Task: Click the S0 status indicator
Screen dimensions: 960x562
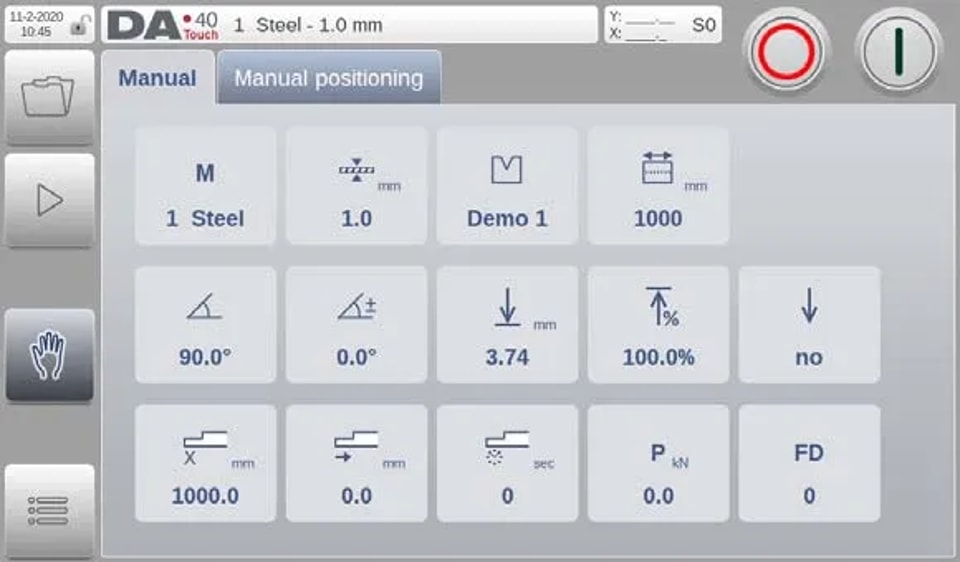Action: tap(703, 25)
